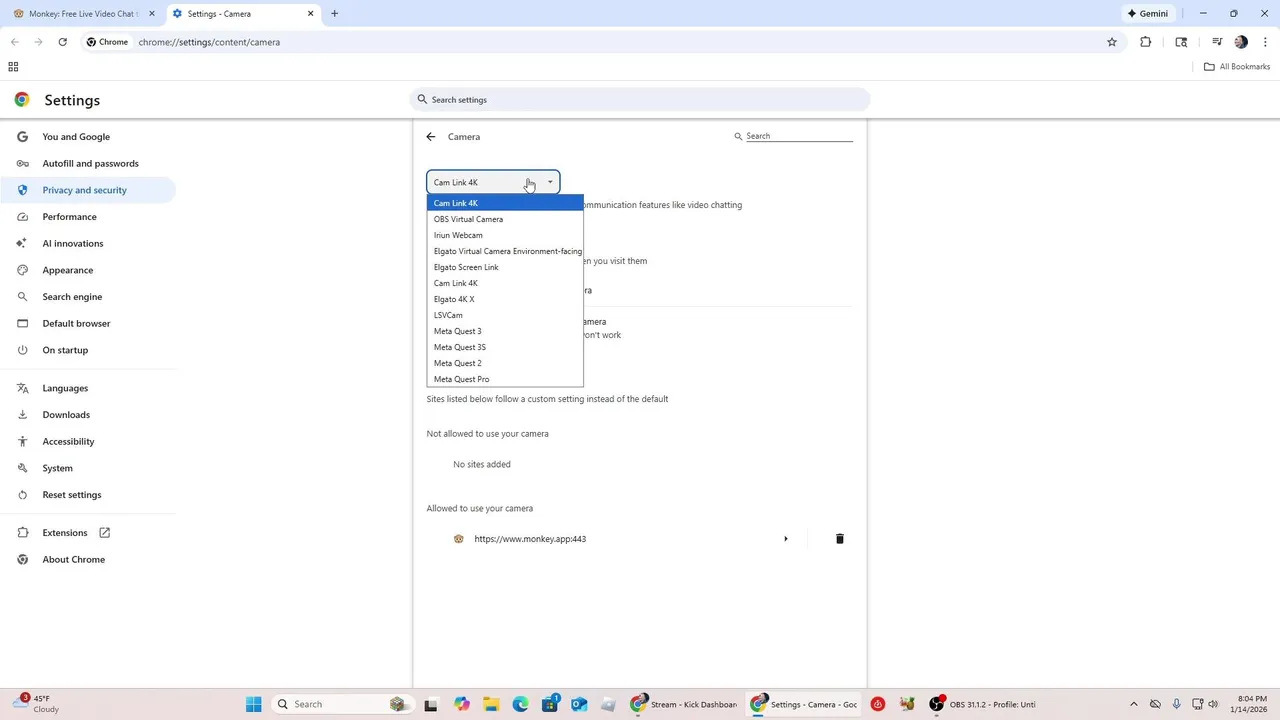Screen dimensions: 1280x720
Task: Open Accessibility settings section
Action: pyautogui.click(x=88, y=441)
